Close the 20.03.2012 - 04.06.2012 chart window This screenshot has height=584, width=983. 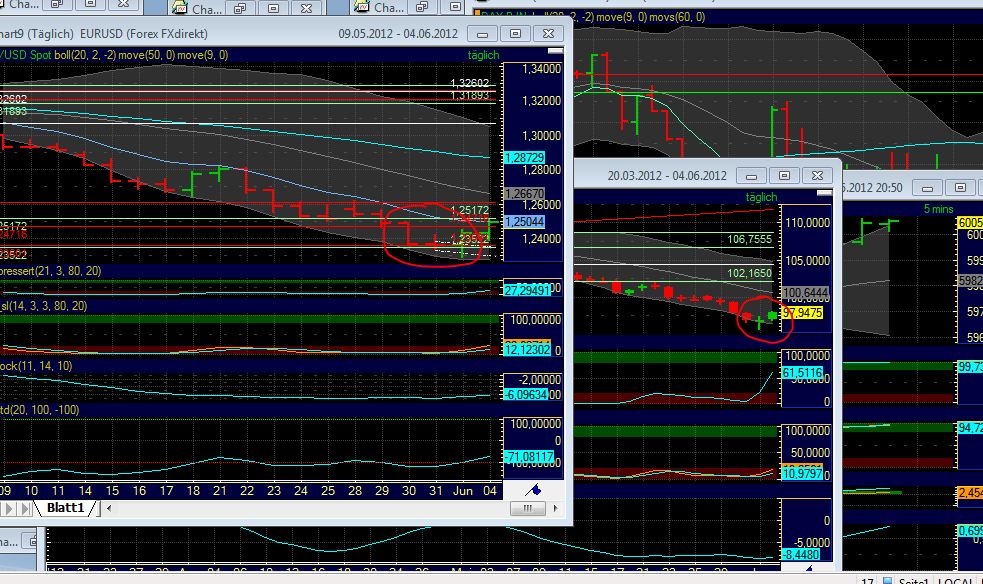(x=817, y=175)
